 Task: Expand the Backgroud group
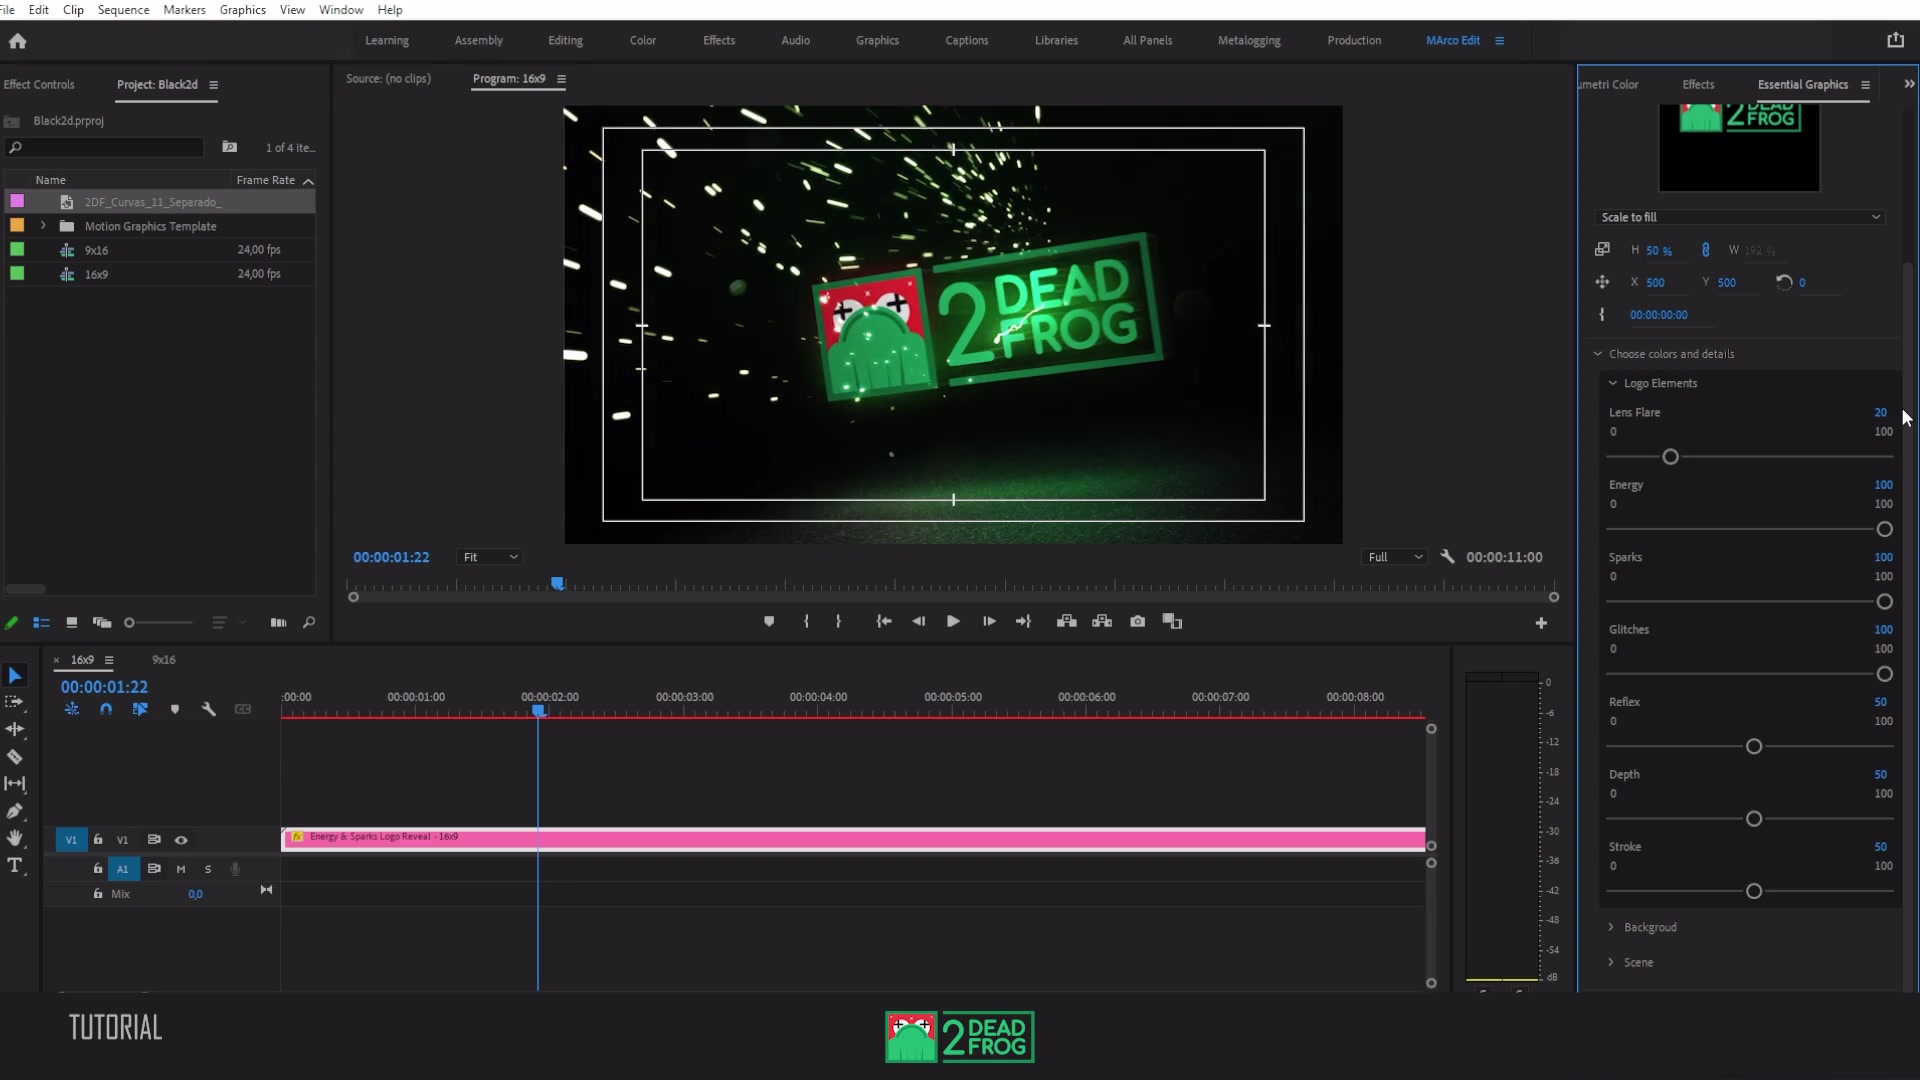click(1611, 927)
